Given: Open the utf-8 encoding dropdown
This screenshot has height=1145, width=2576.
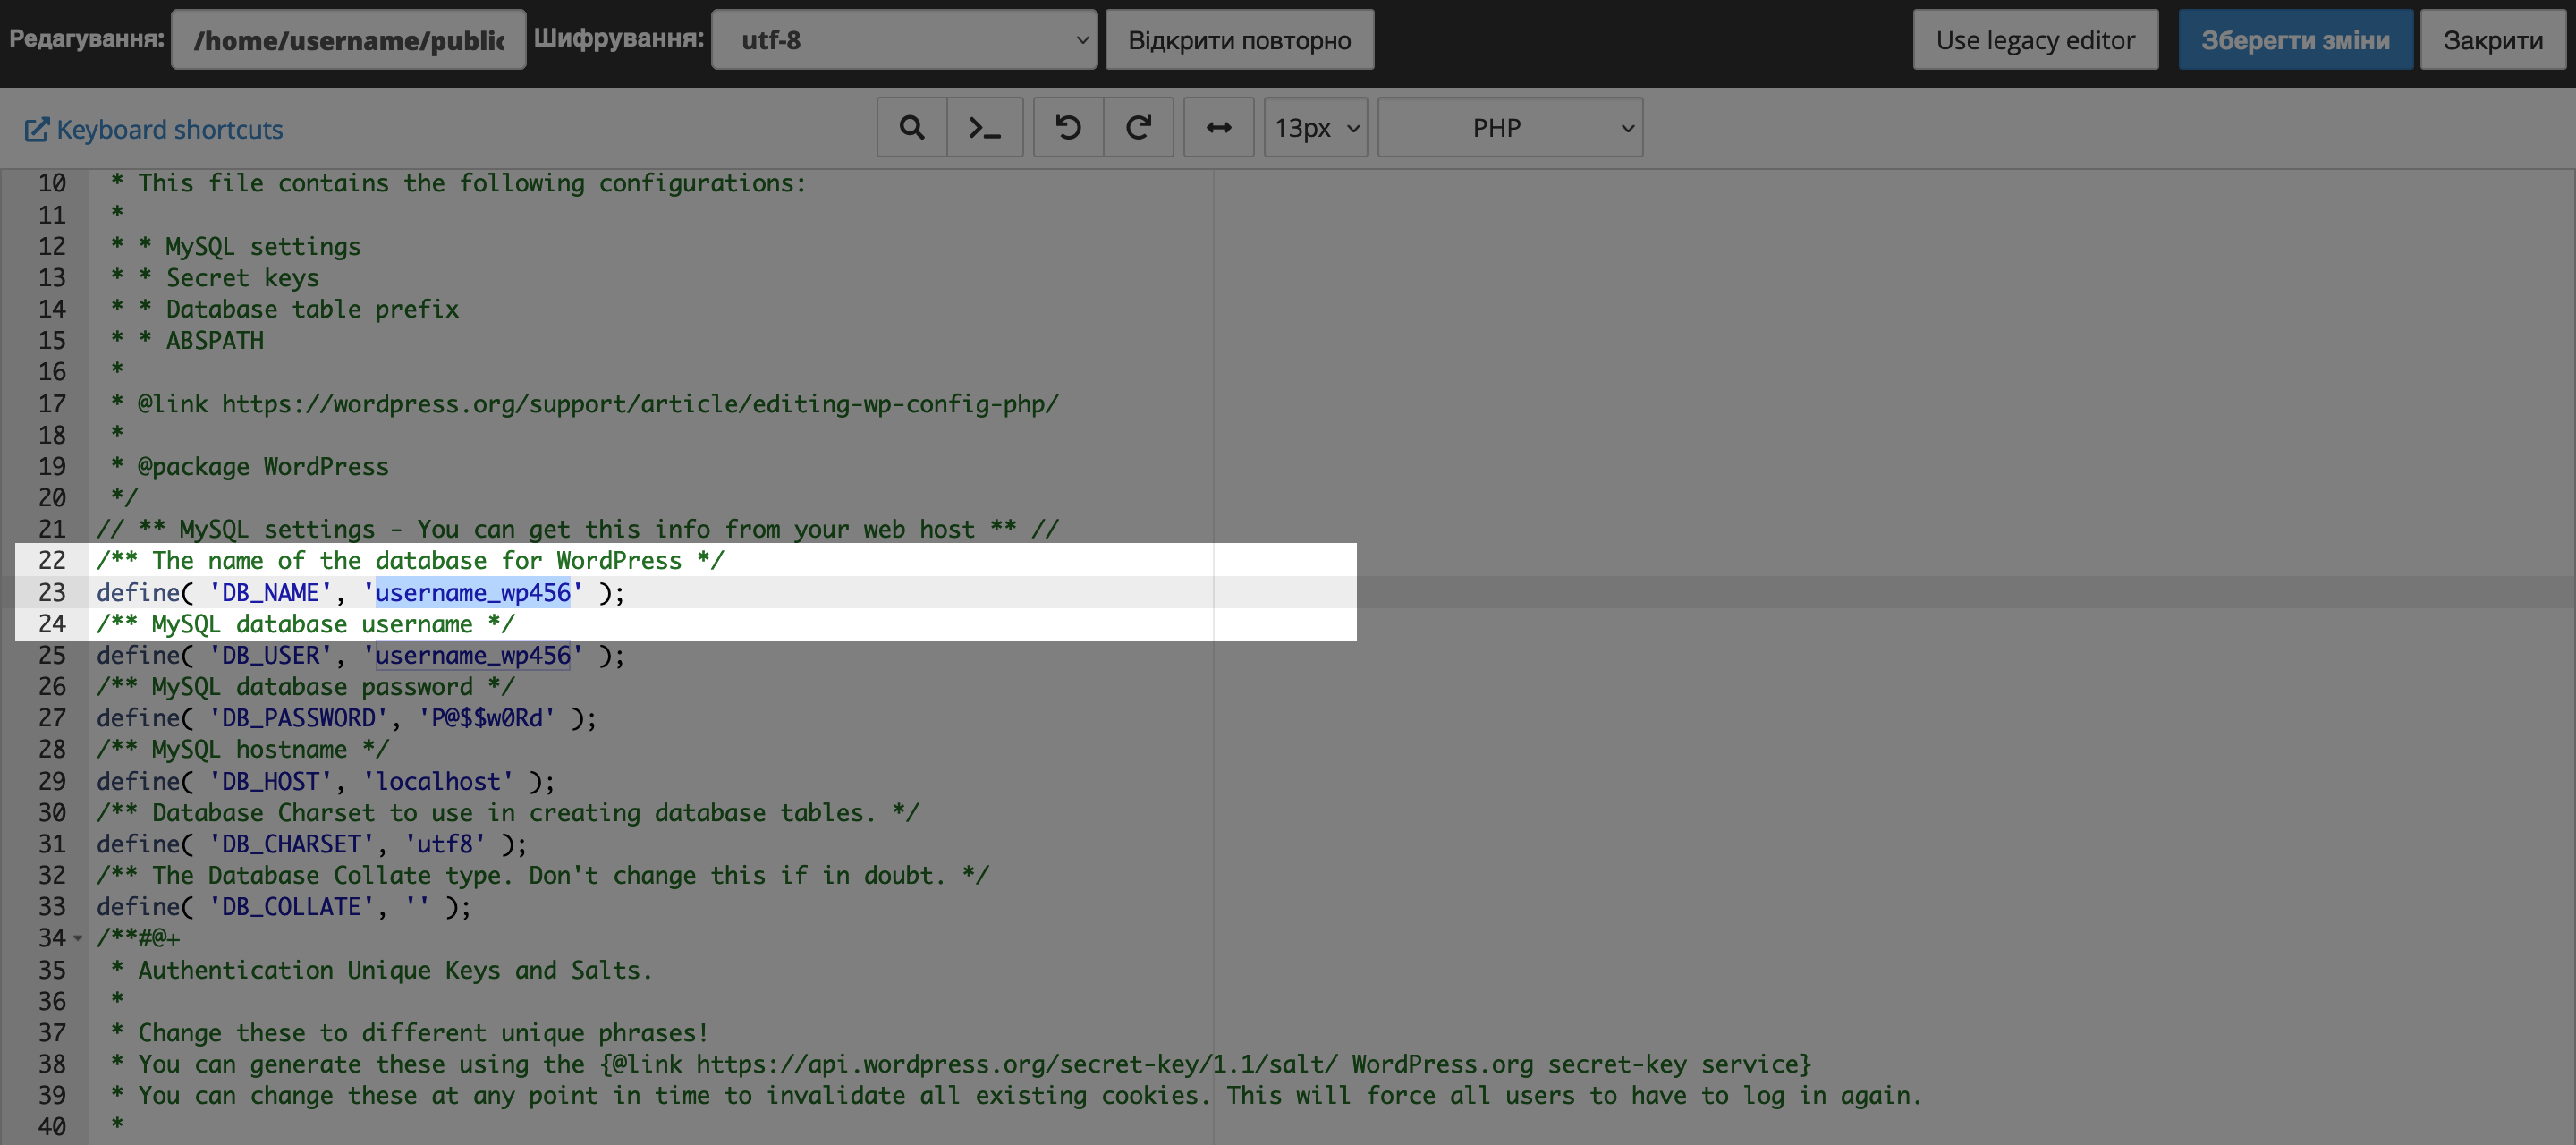Looking at the screenshot, I should [904, 40].
